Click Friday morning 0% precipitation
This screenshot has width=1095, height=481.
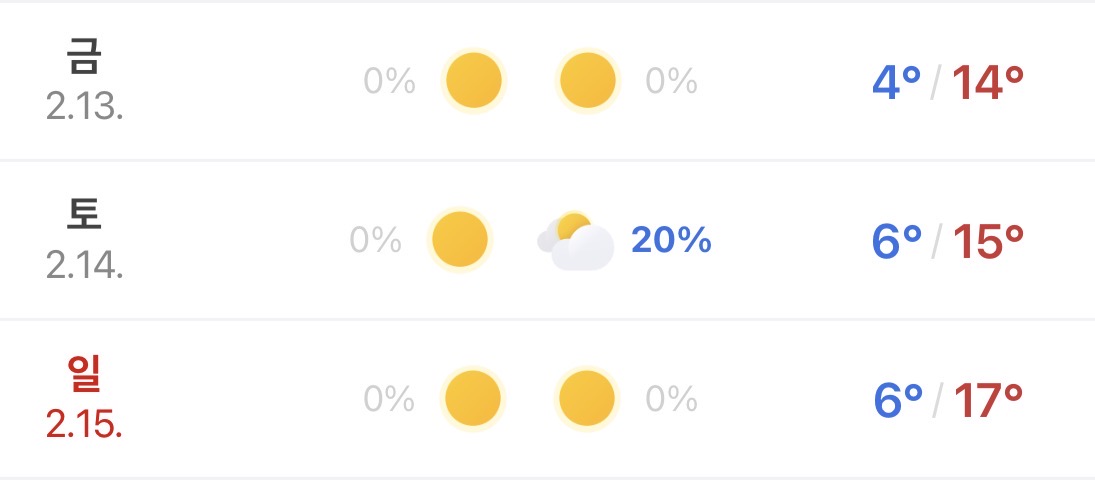pos(389,81)
